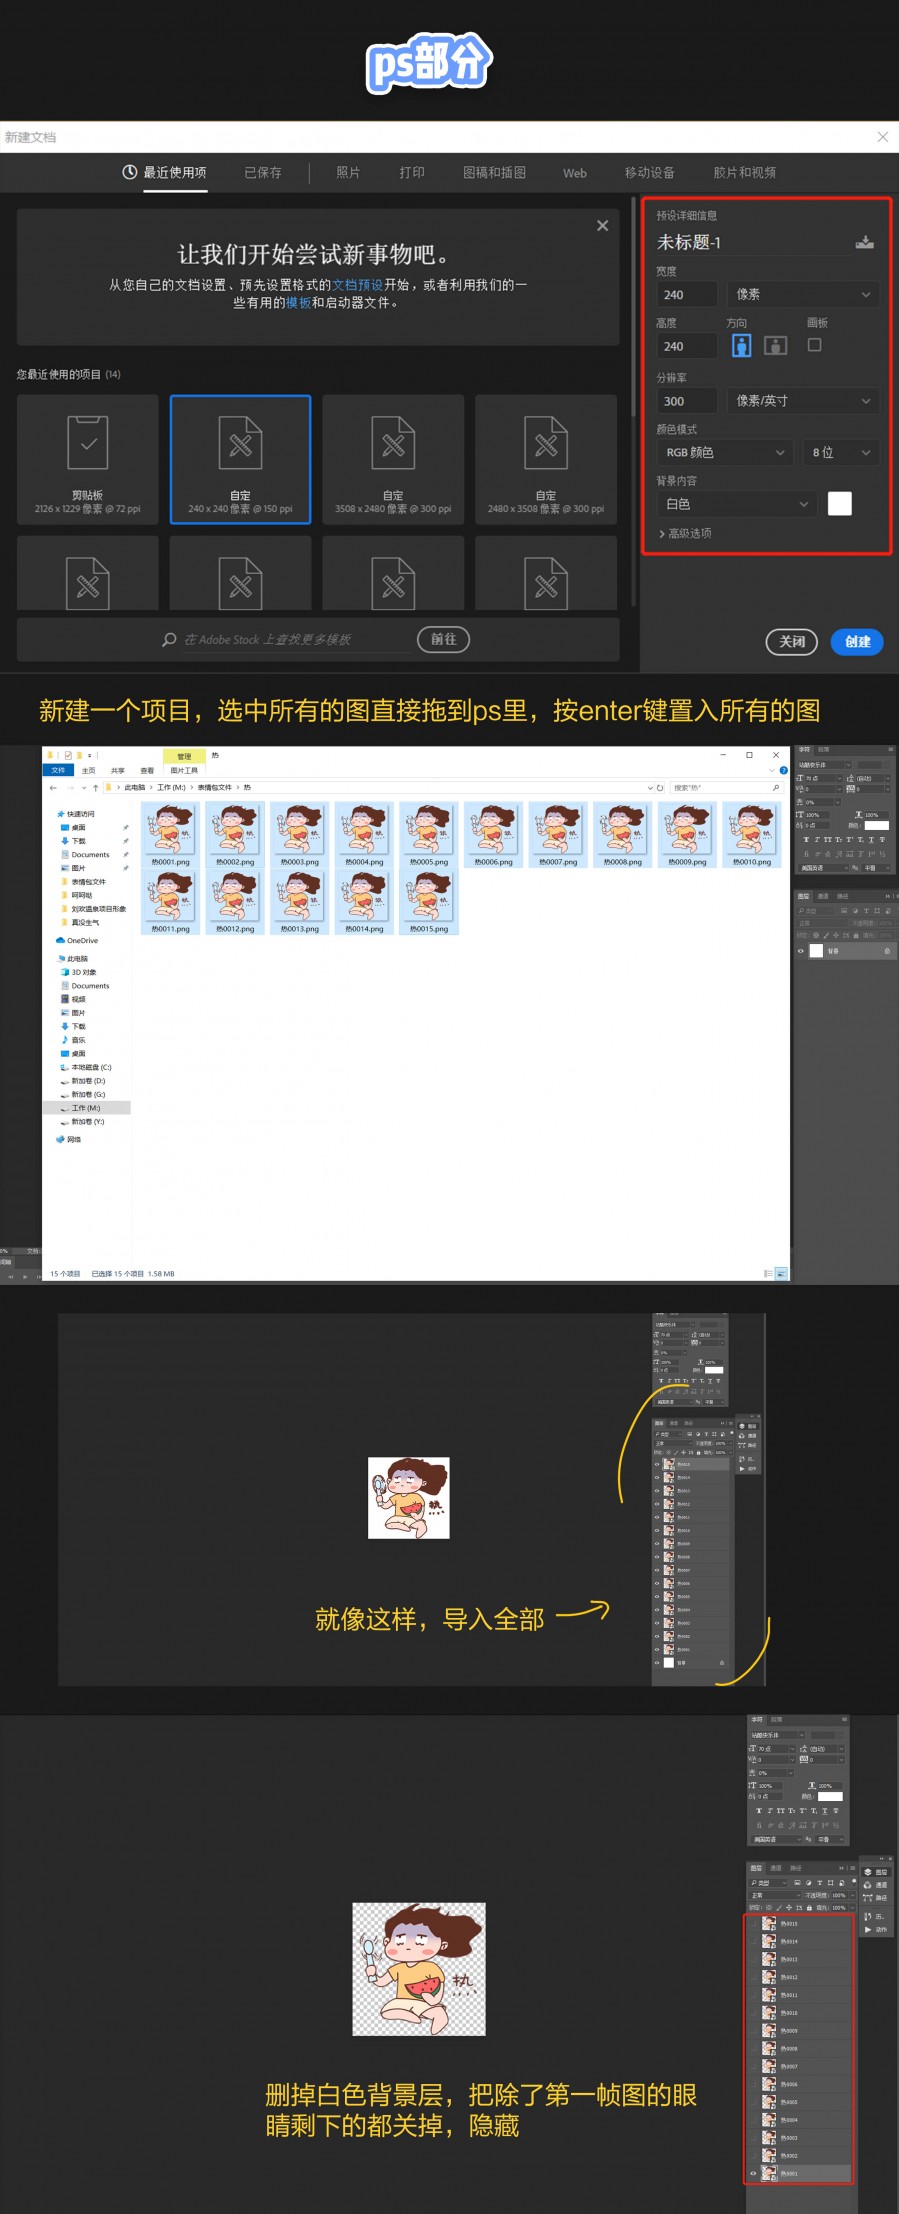The image size is (899, 2214).
Task: Select landscape orientation icon
Action: 775,346
